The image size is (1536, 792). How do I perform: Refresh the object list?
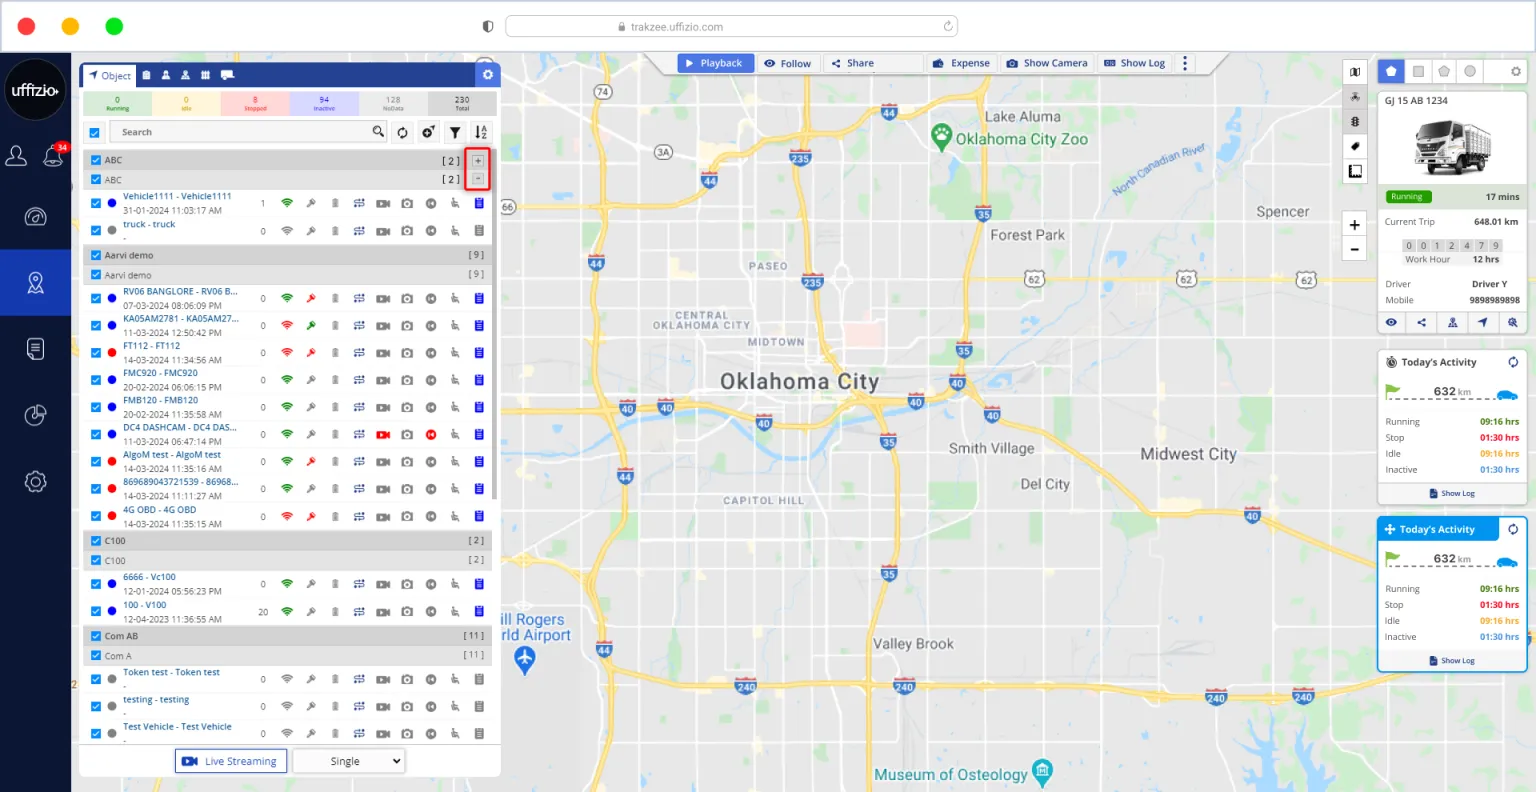402,132
